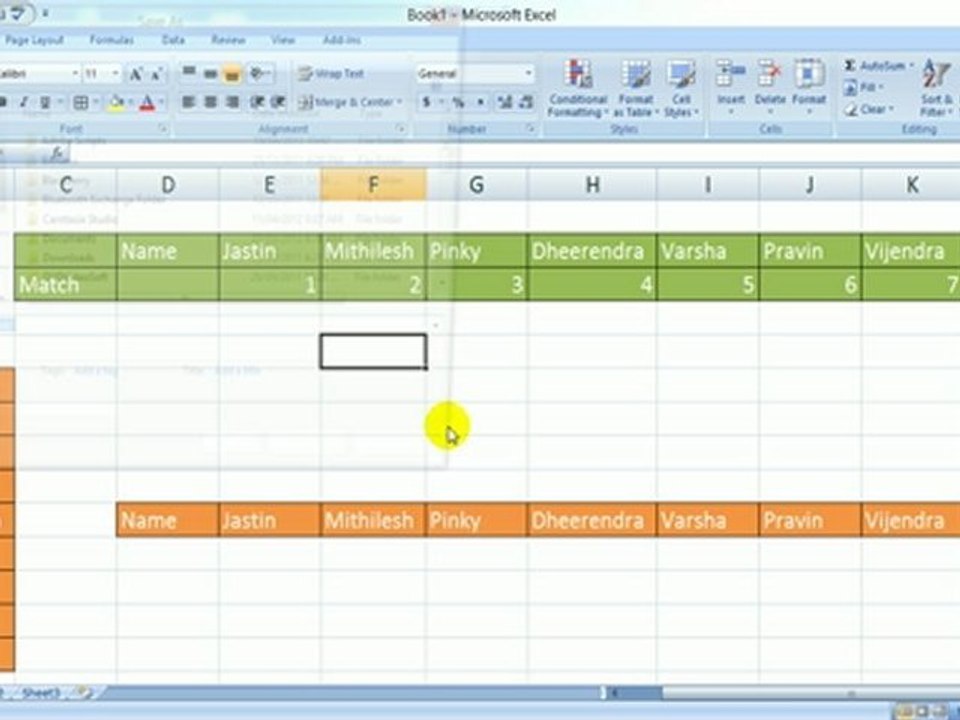Click the Insert cells icon

[x=730, y=74]
